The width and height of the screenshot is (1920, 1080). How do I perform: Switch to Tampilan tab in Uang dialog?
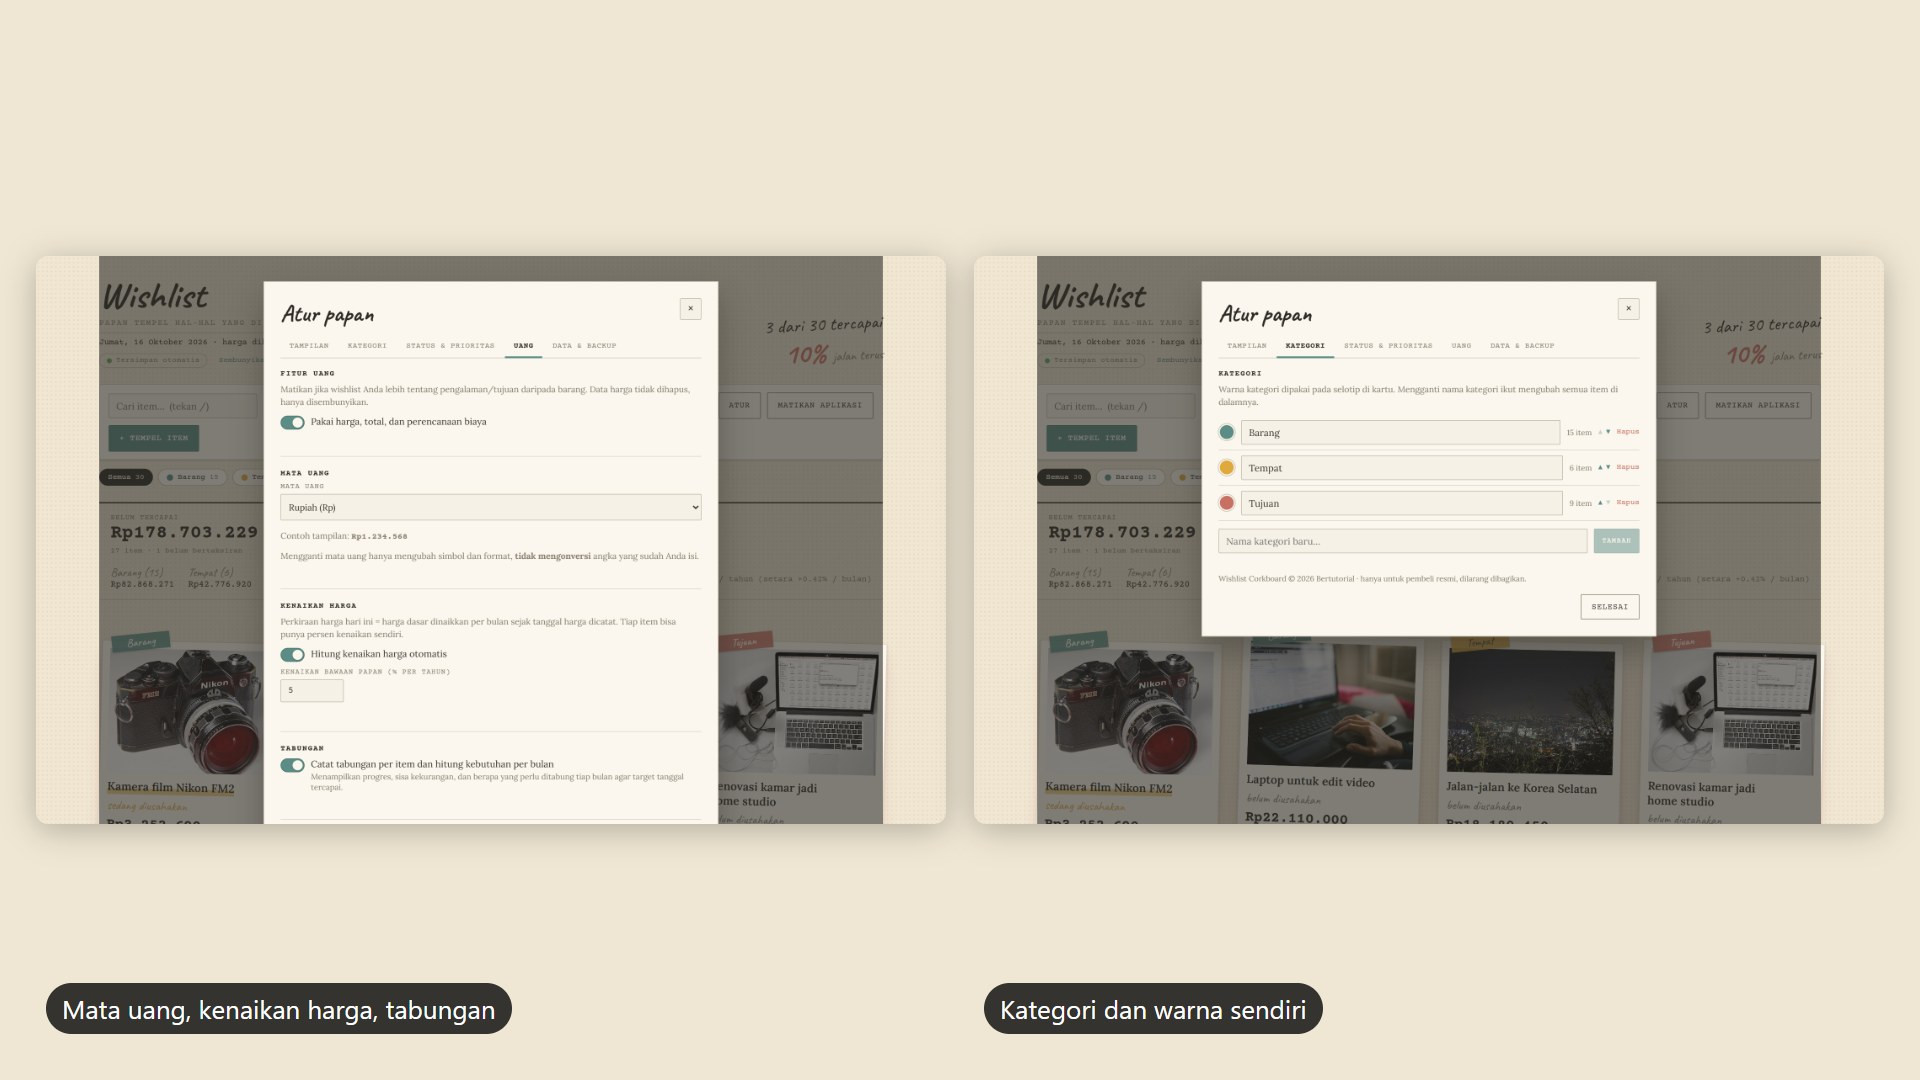[308, 346]
